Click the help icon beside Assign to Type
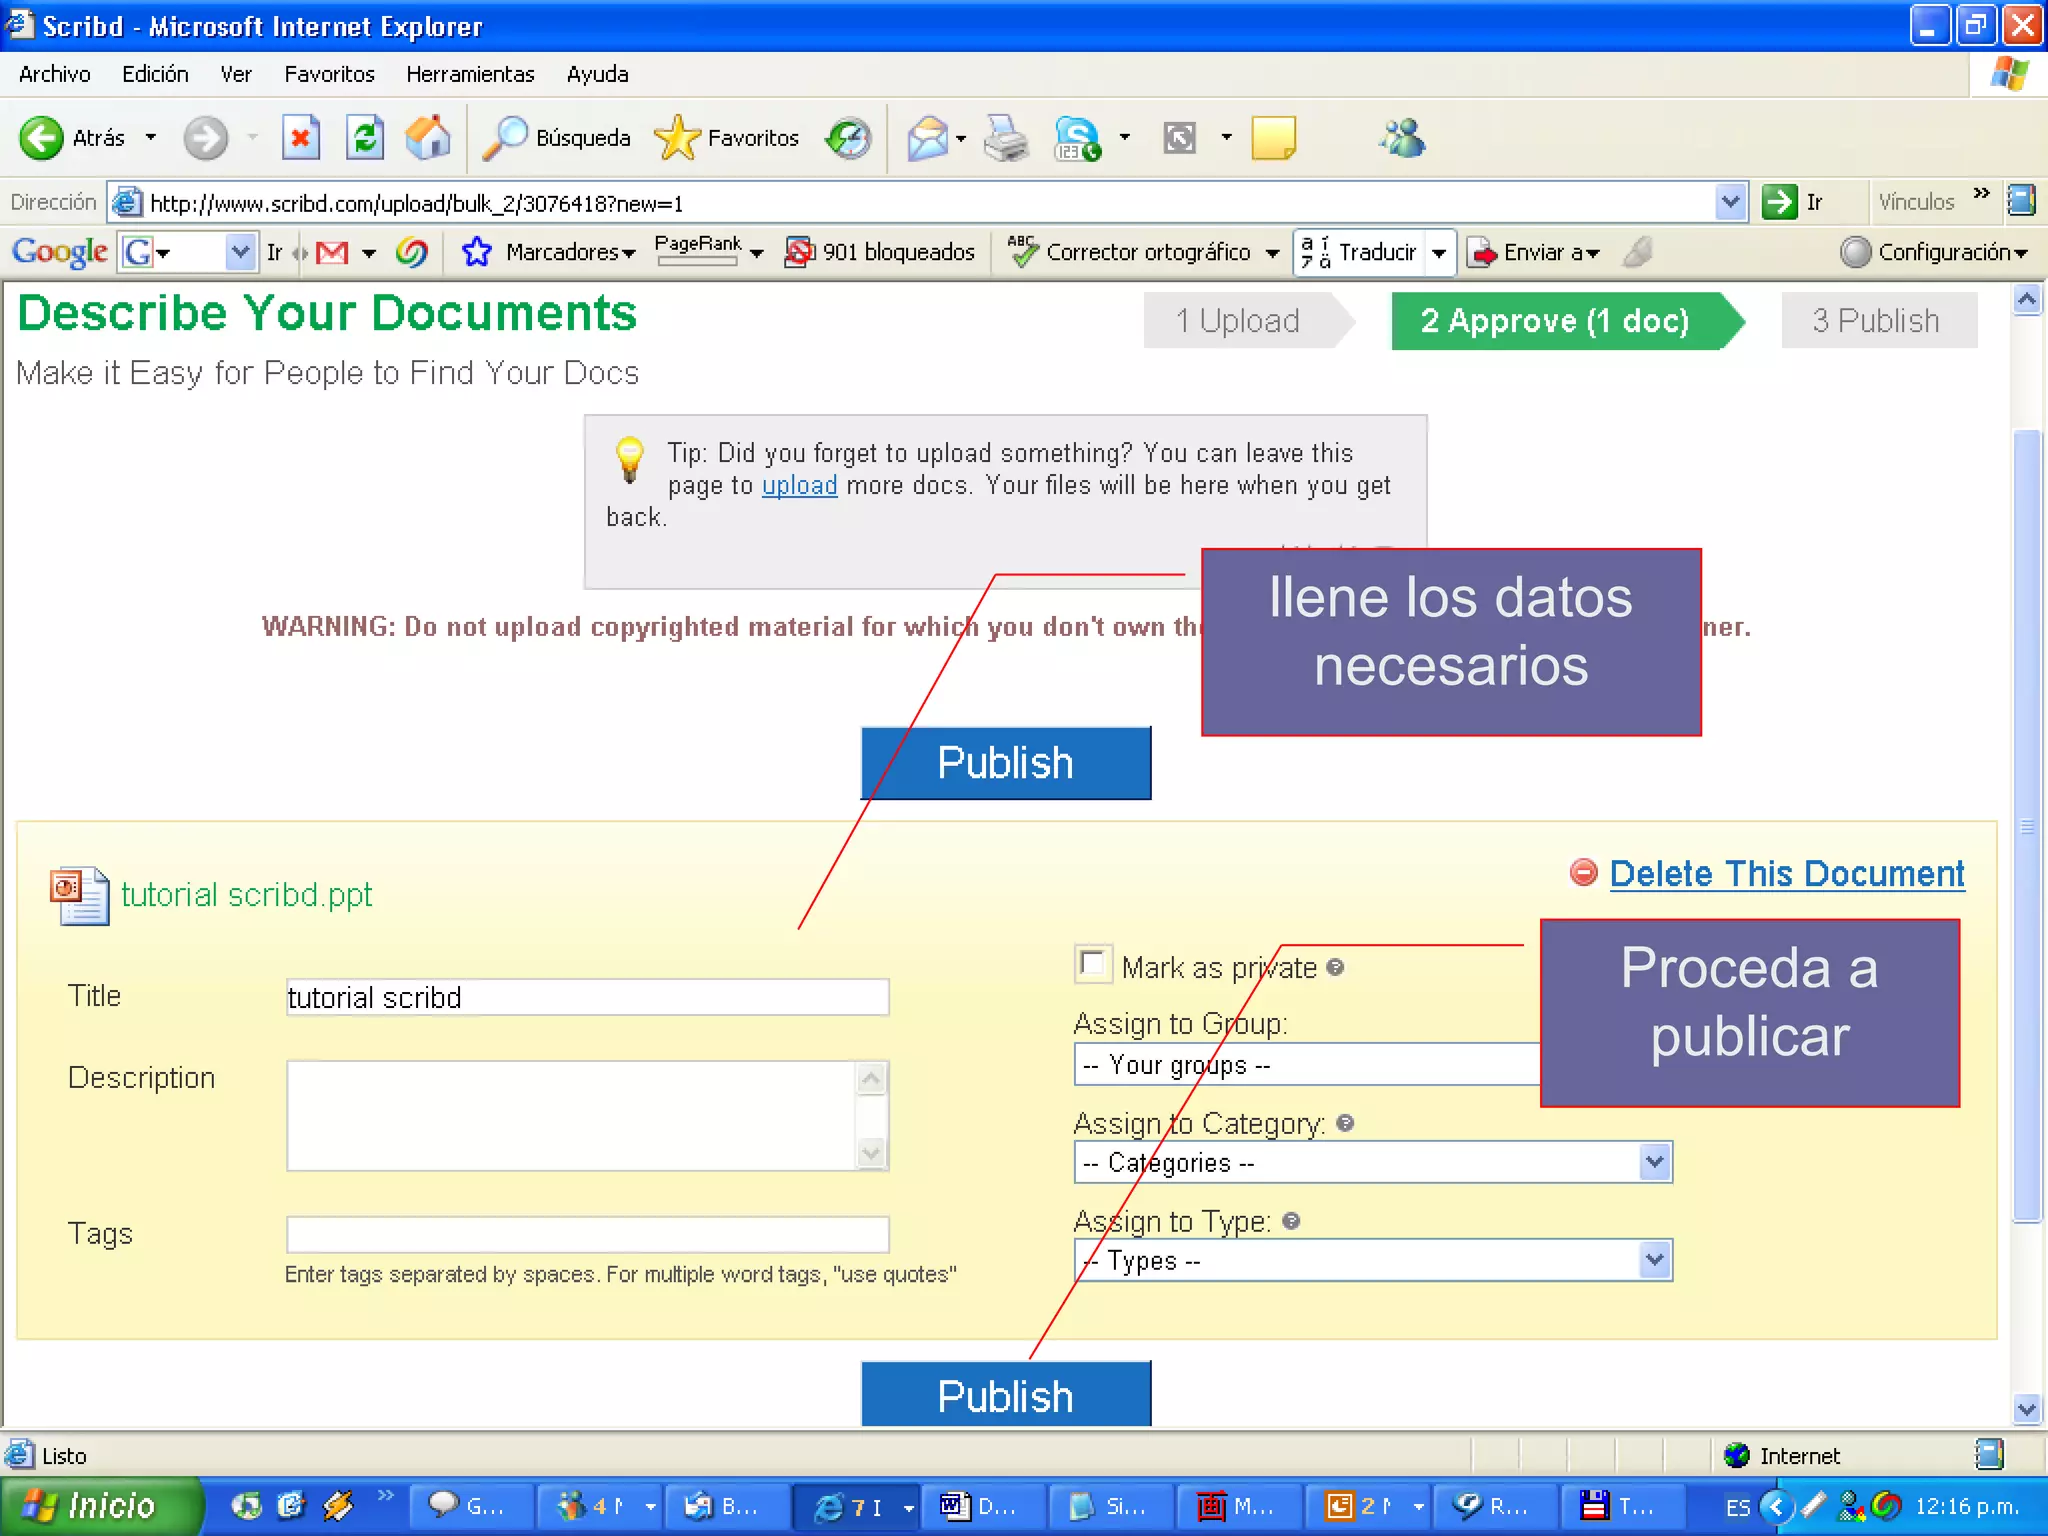 [x=1291, y=1221]
